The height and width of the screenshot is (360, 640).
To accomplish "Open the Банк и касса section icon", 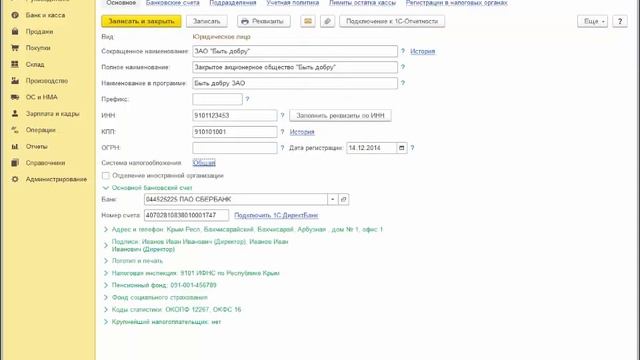I will (15, 15).
